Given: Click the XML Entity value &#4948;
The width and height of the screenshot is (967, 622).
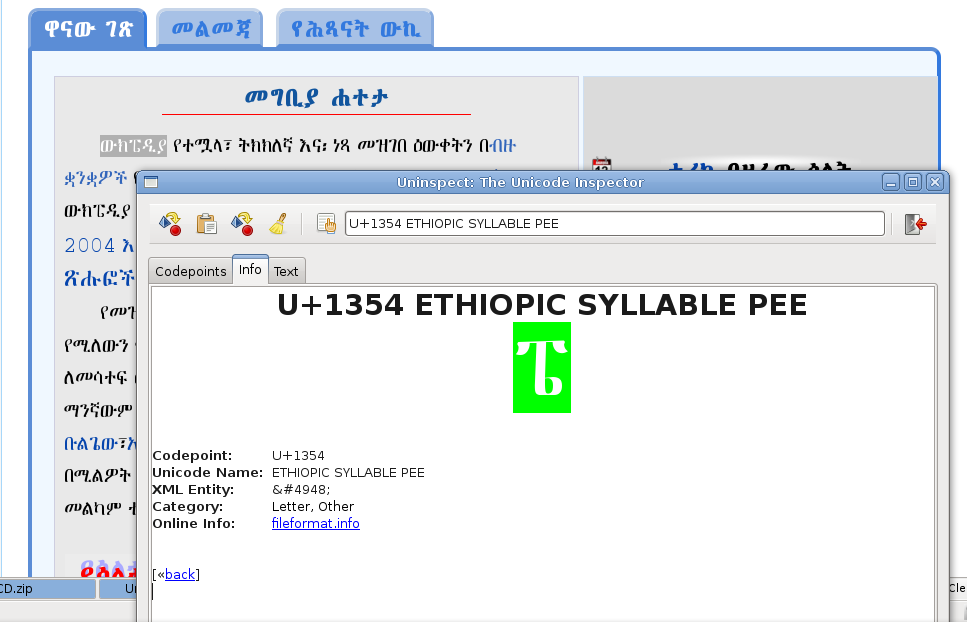Looking at the screenshot, I should point(301,489).
